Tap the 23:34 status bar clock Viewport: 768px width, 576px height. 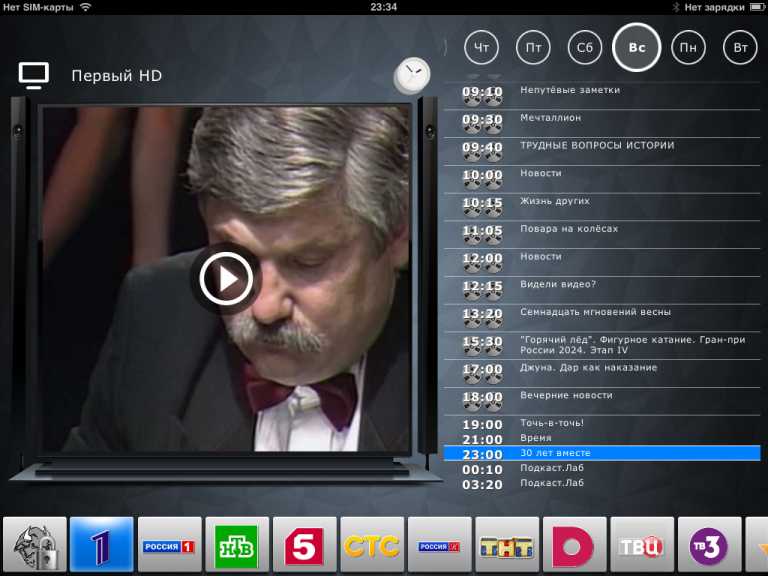(384, 7)
